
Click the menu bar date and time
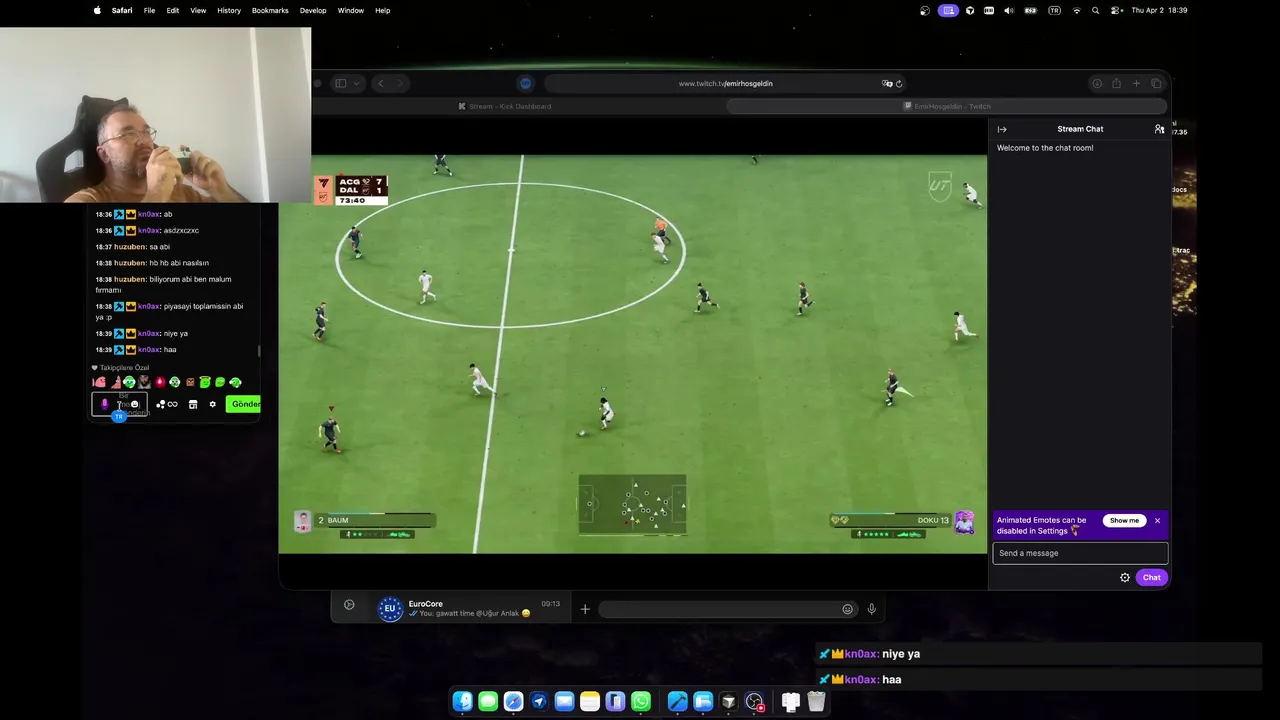[x=1159, y=10]
